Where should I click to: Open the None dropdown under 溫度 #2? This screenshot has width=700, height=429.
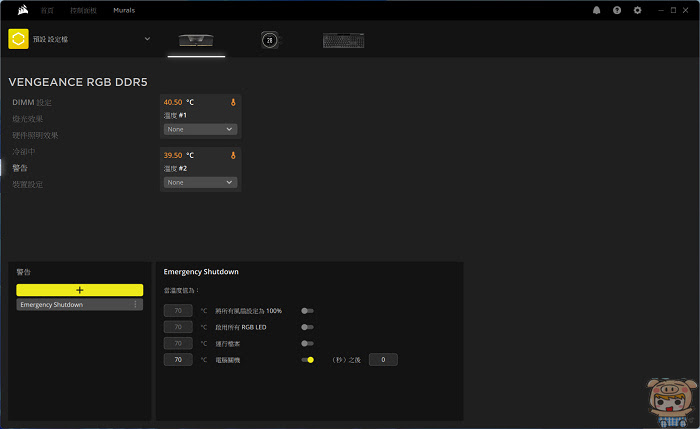(x=200, y=182)
